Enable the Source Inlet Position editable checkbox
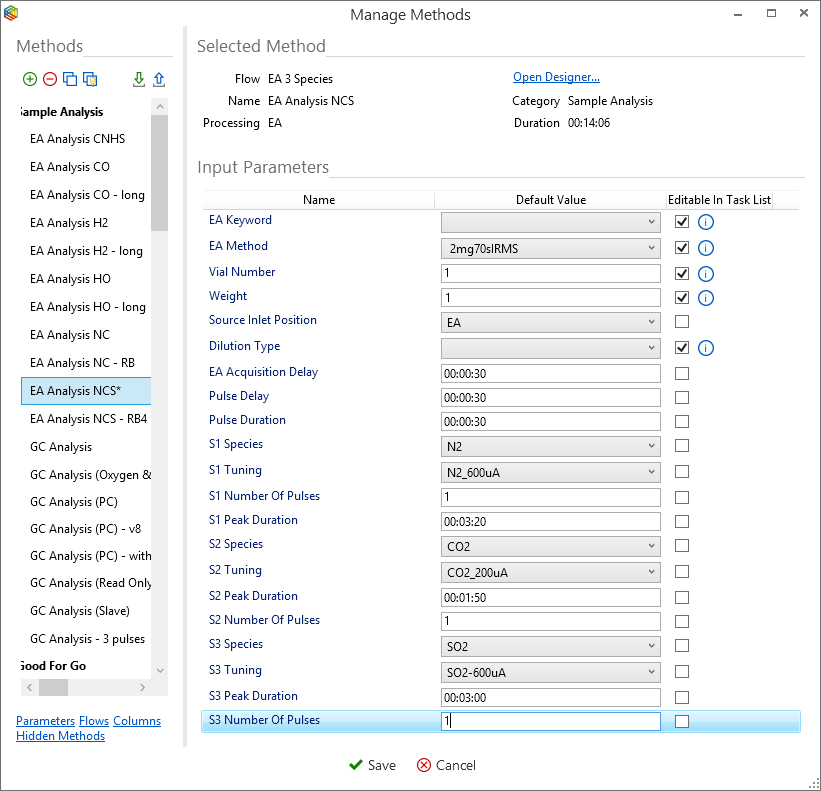The height and width of the screenshot is (791, 821). click(682, 322)
